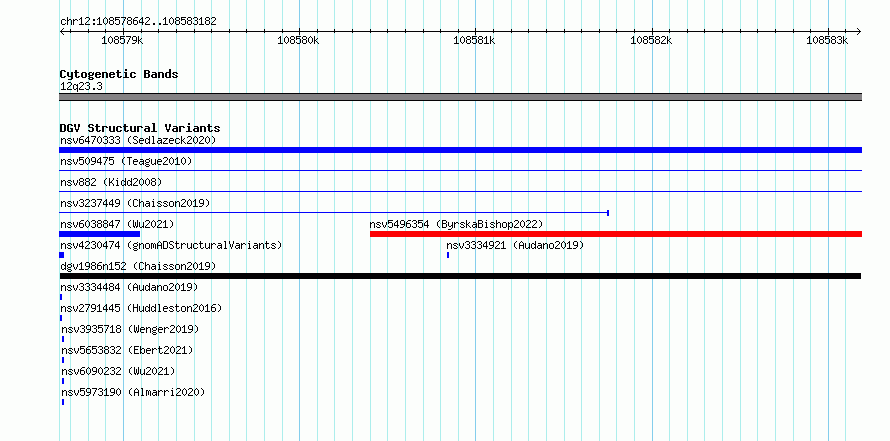This screenshot has width=890, height=441.
Task: Click the blue marker under nsv5973190
Action: pyautogui.click(x=63, y=402)
